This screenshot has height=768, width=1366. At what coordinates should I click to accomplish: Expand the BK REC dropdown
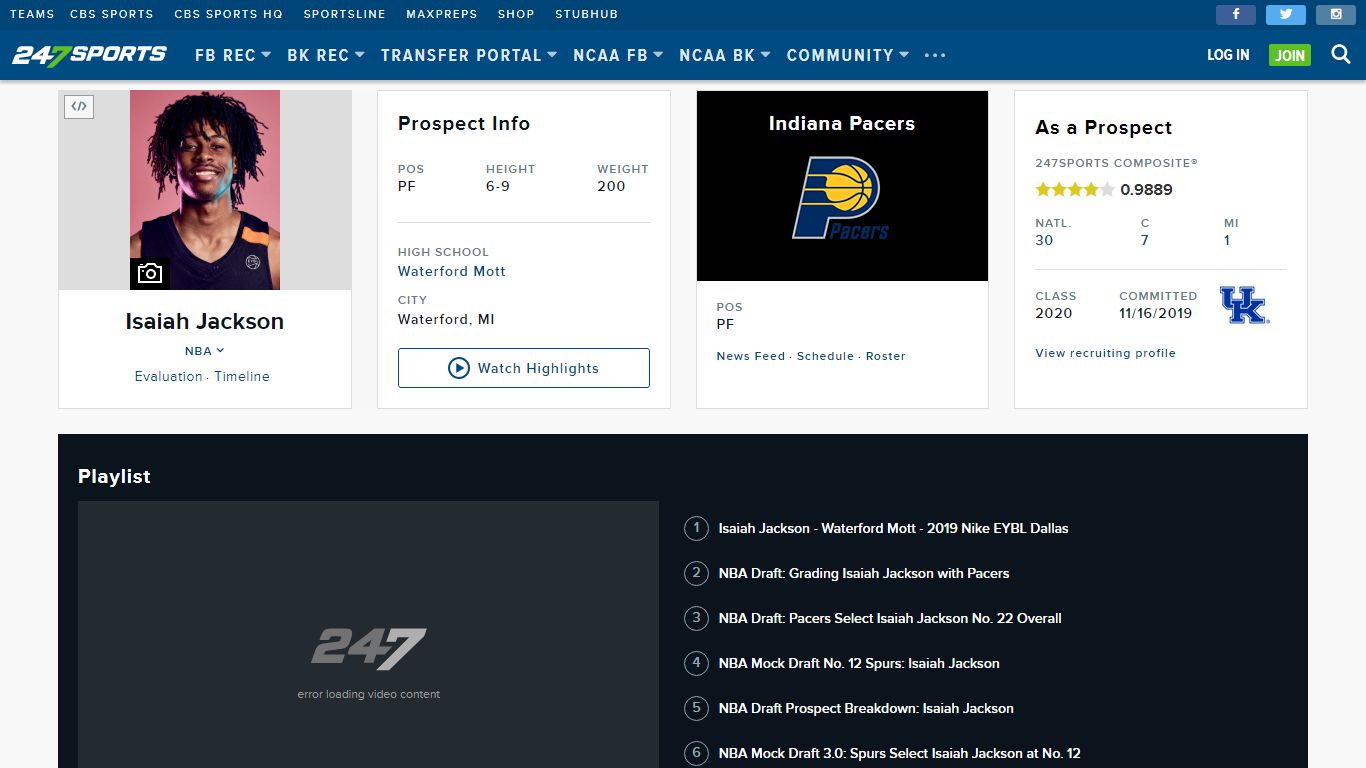[x=326, y=55]
